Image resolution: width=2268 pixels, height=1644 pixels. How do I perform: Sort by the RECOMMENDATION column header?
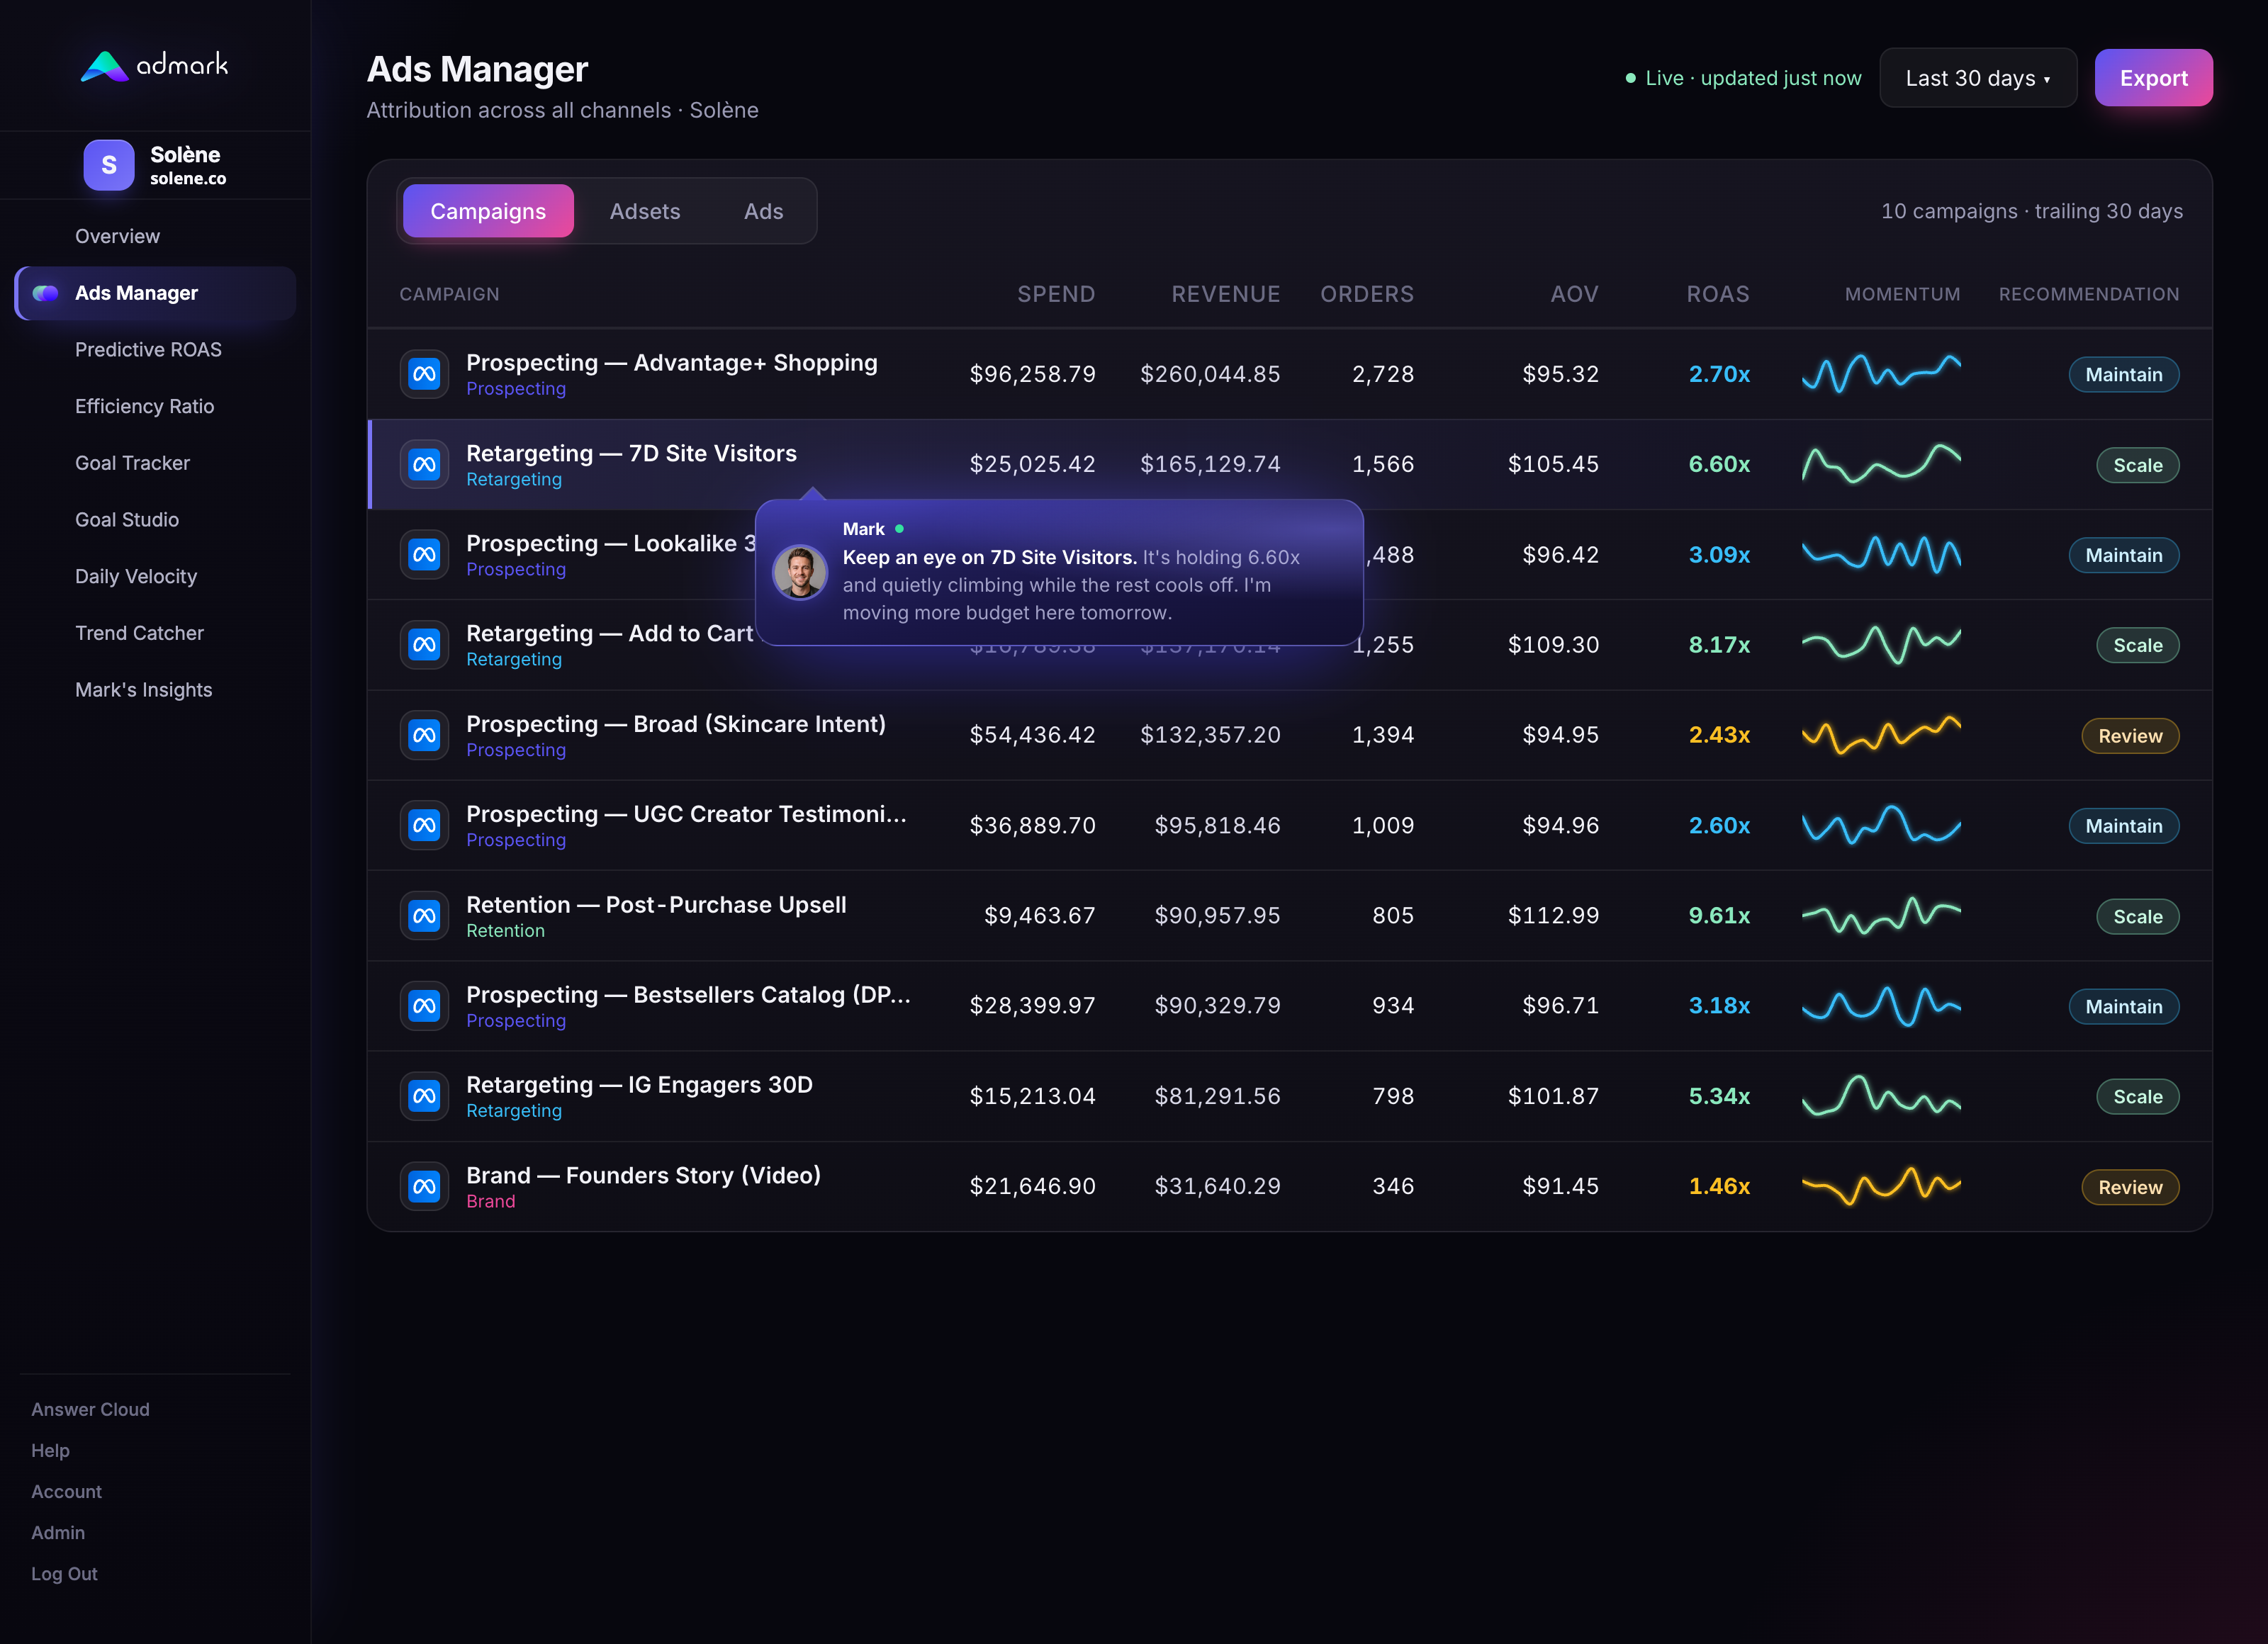tap(2088, 294)
